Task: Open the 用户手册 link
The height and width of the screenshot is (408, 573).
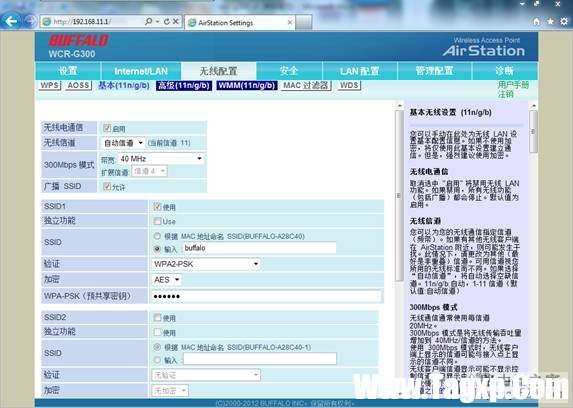Action: coord(513,85)
